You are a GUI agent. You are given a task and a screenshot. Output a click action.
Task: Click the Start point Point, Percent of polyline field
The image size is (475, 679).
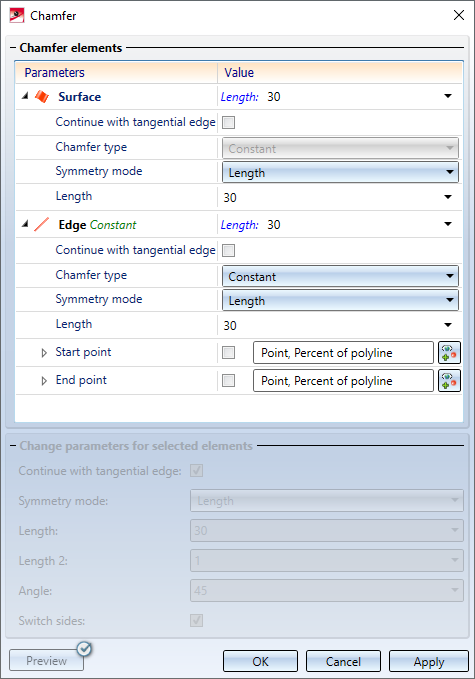click(343, 352)
